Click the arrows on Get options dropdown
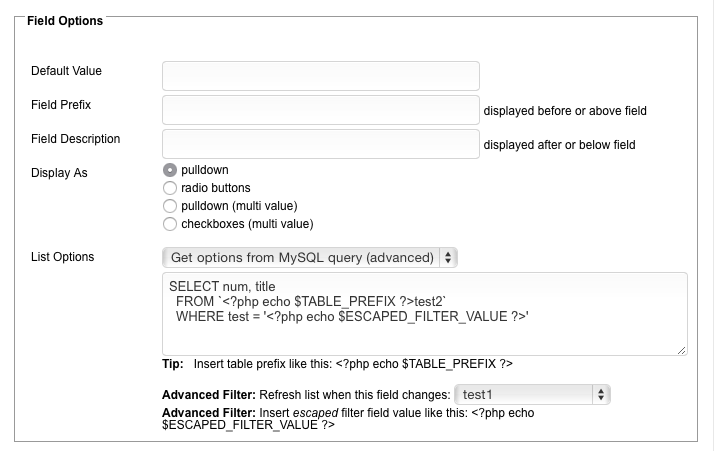This screenshot has width=714, height=451. tap(449, 257)
